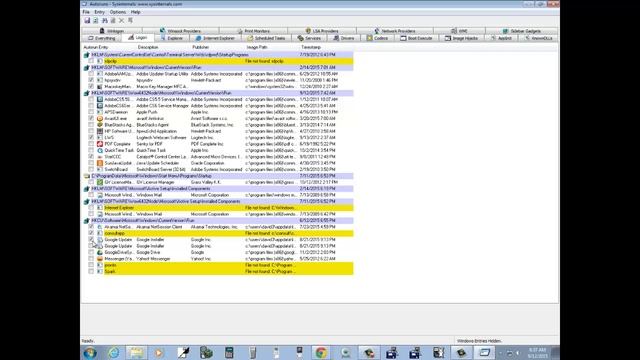The image size is (640, 360).
Task: Open Windows Start button on taskbar
Action: [x=90, y=353]
